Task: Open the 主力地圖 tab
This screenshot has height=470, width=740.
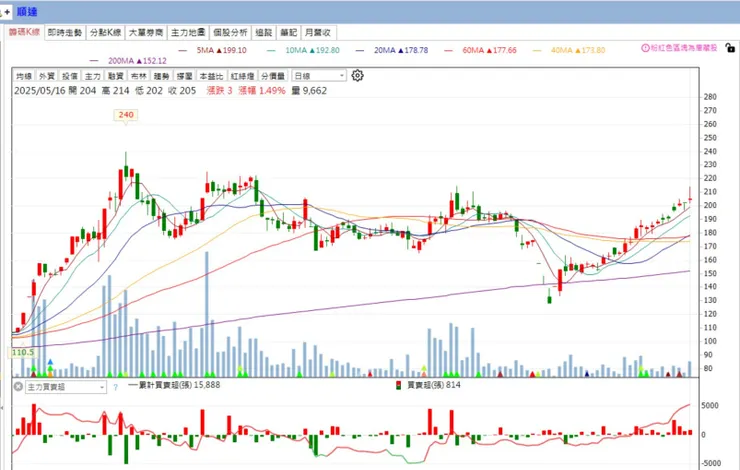Action: [x=188, y=32]
